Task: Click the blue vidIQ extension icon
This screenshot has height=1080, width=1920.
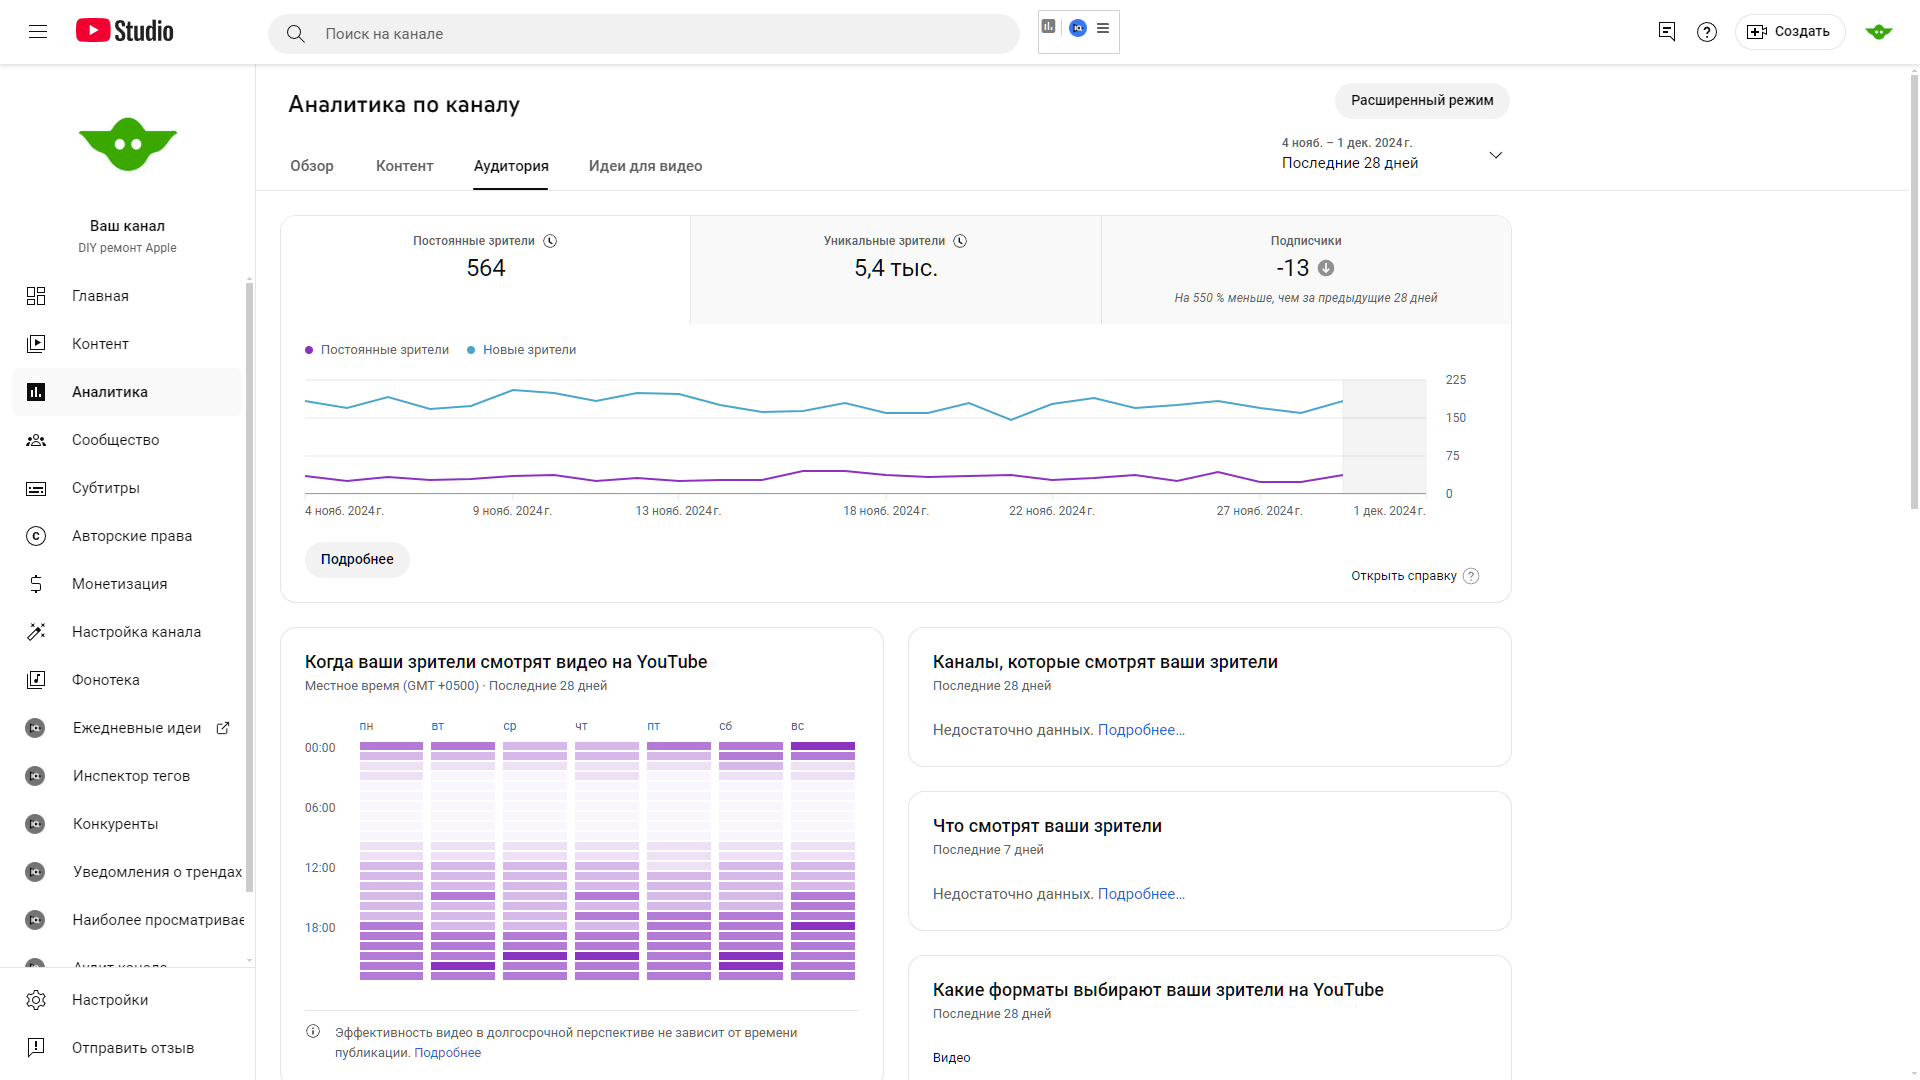Action: (1078, 28)
